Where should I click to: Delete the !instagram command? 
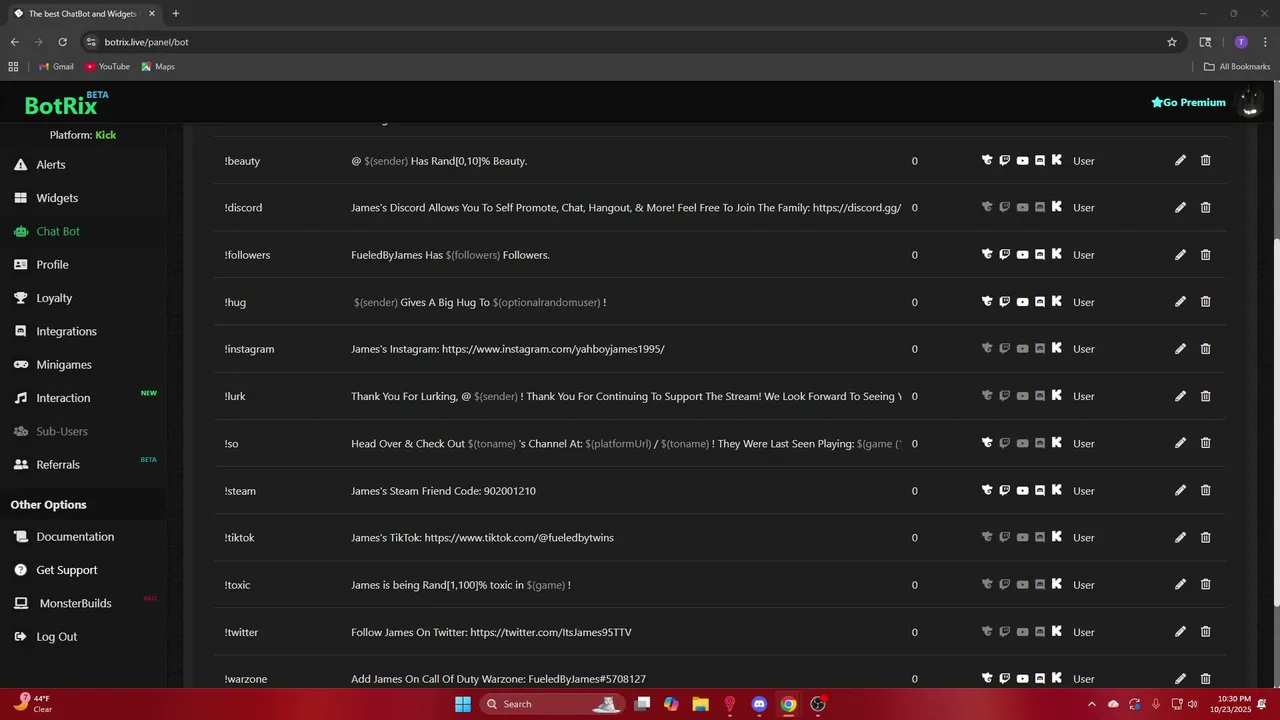coord(1205,348)
